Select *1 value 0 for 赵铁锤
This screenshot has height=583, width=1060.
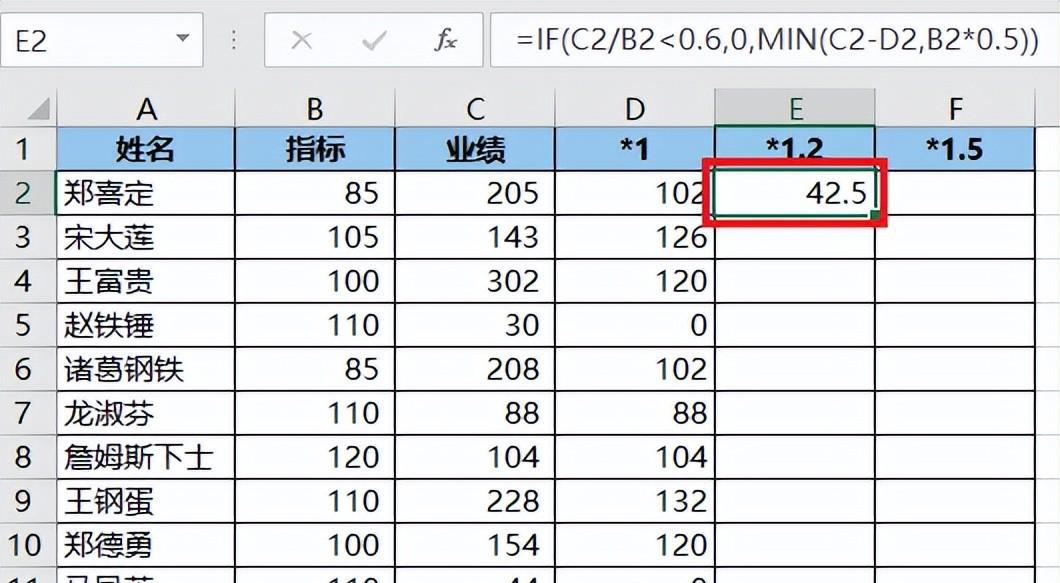[635, 325]
